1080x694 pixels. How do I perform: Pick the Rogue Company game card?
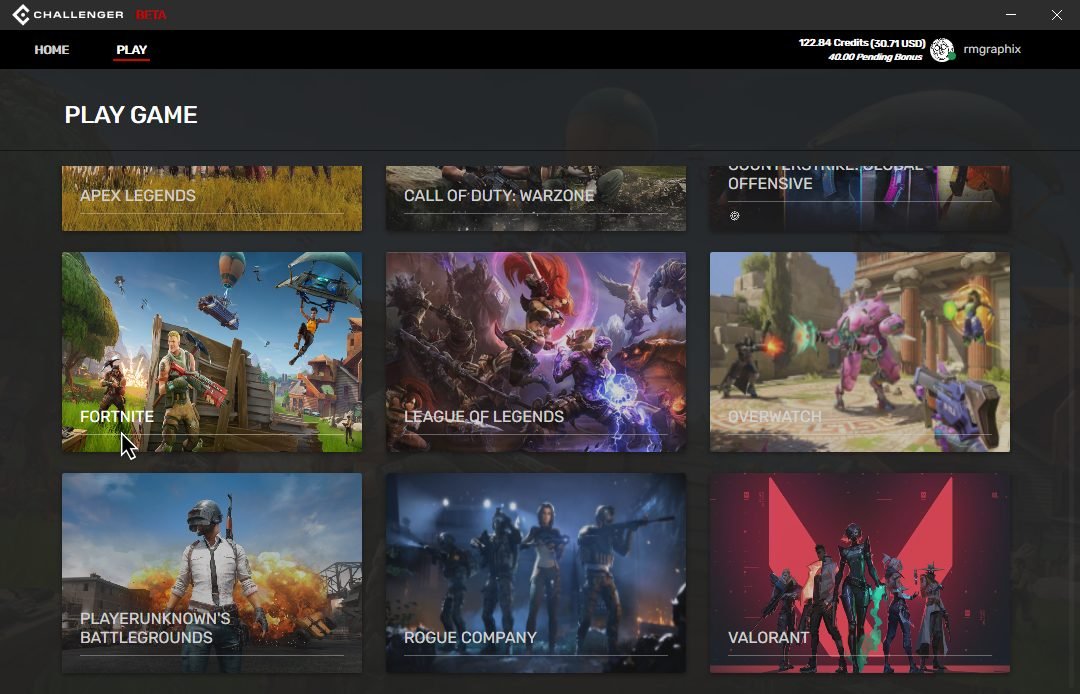[x=536, y=573]
